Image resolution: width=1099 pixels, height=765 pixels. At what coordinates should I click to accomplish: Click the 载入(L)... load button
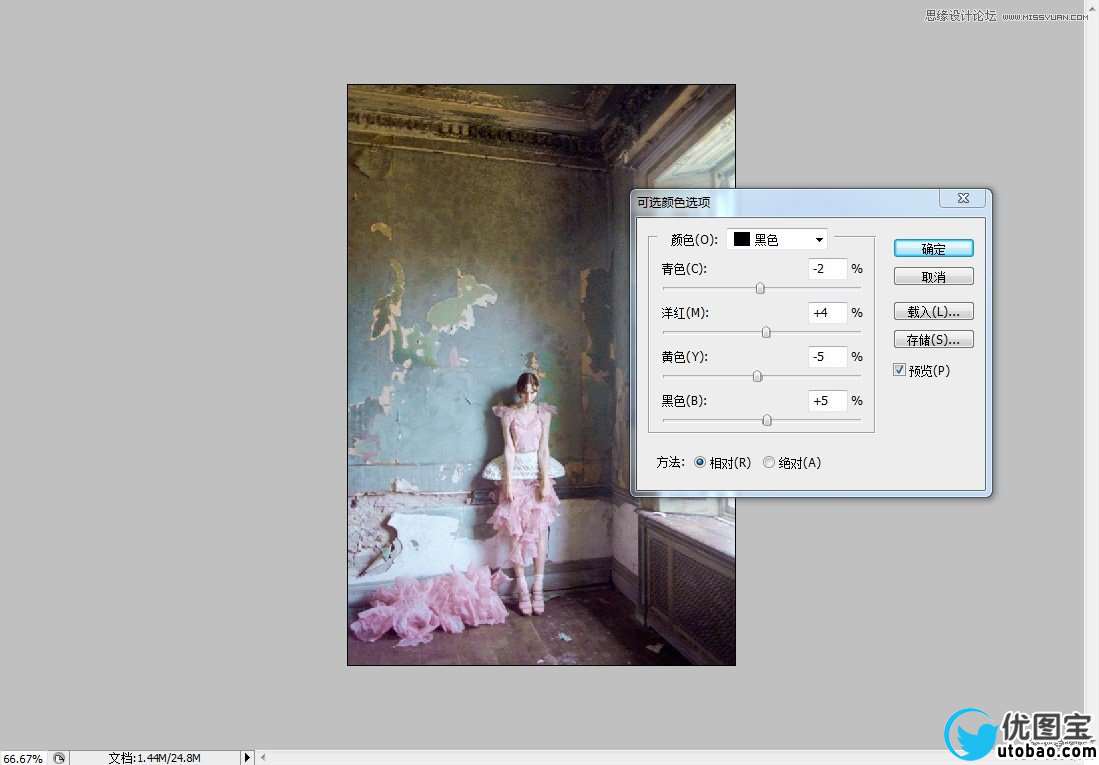pyautogui.click(x=933, y=312)
